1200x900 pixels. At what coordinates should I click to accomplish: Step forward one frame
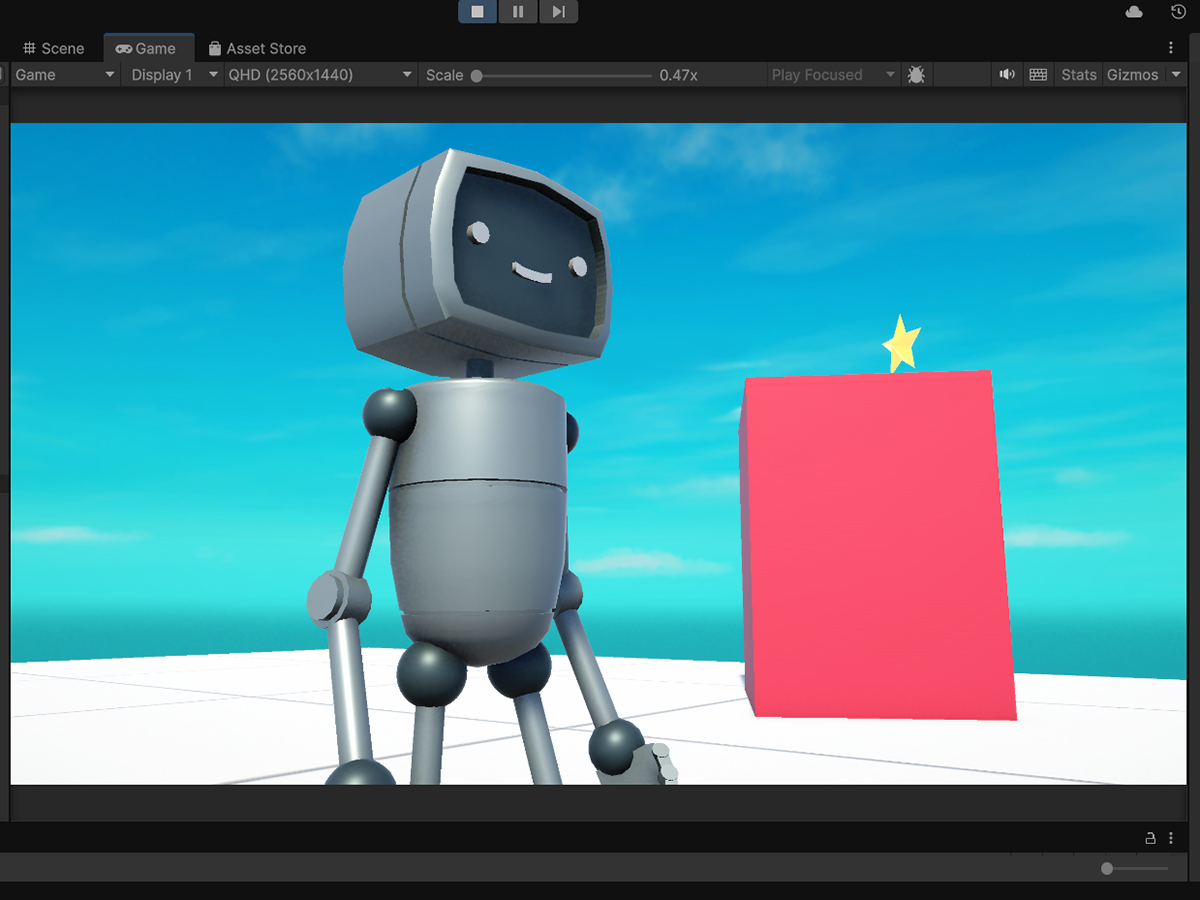[558, 11]
